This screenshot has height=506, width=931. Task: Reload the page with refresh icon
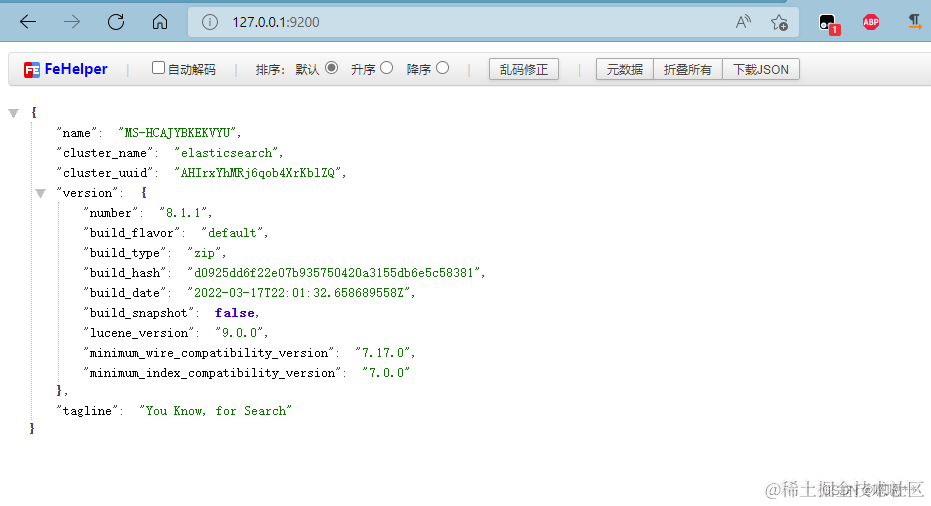coord(116,23)
